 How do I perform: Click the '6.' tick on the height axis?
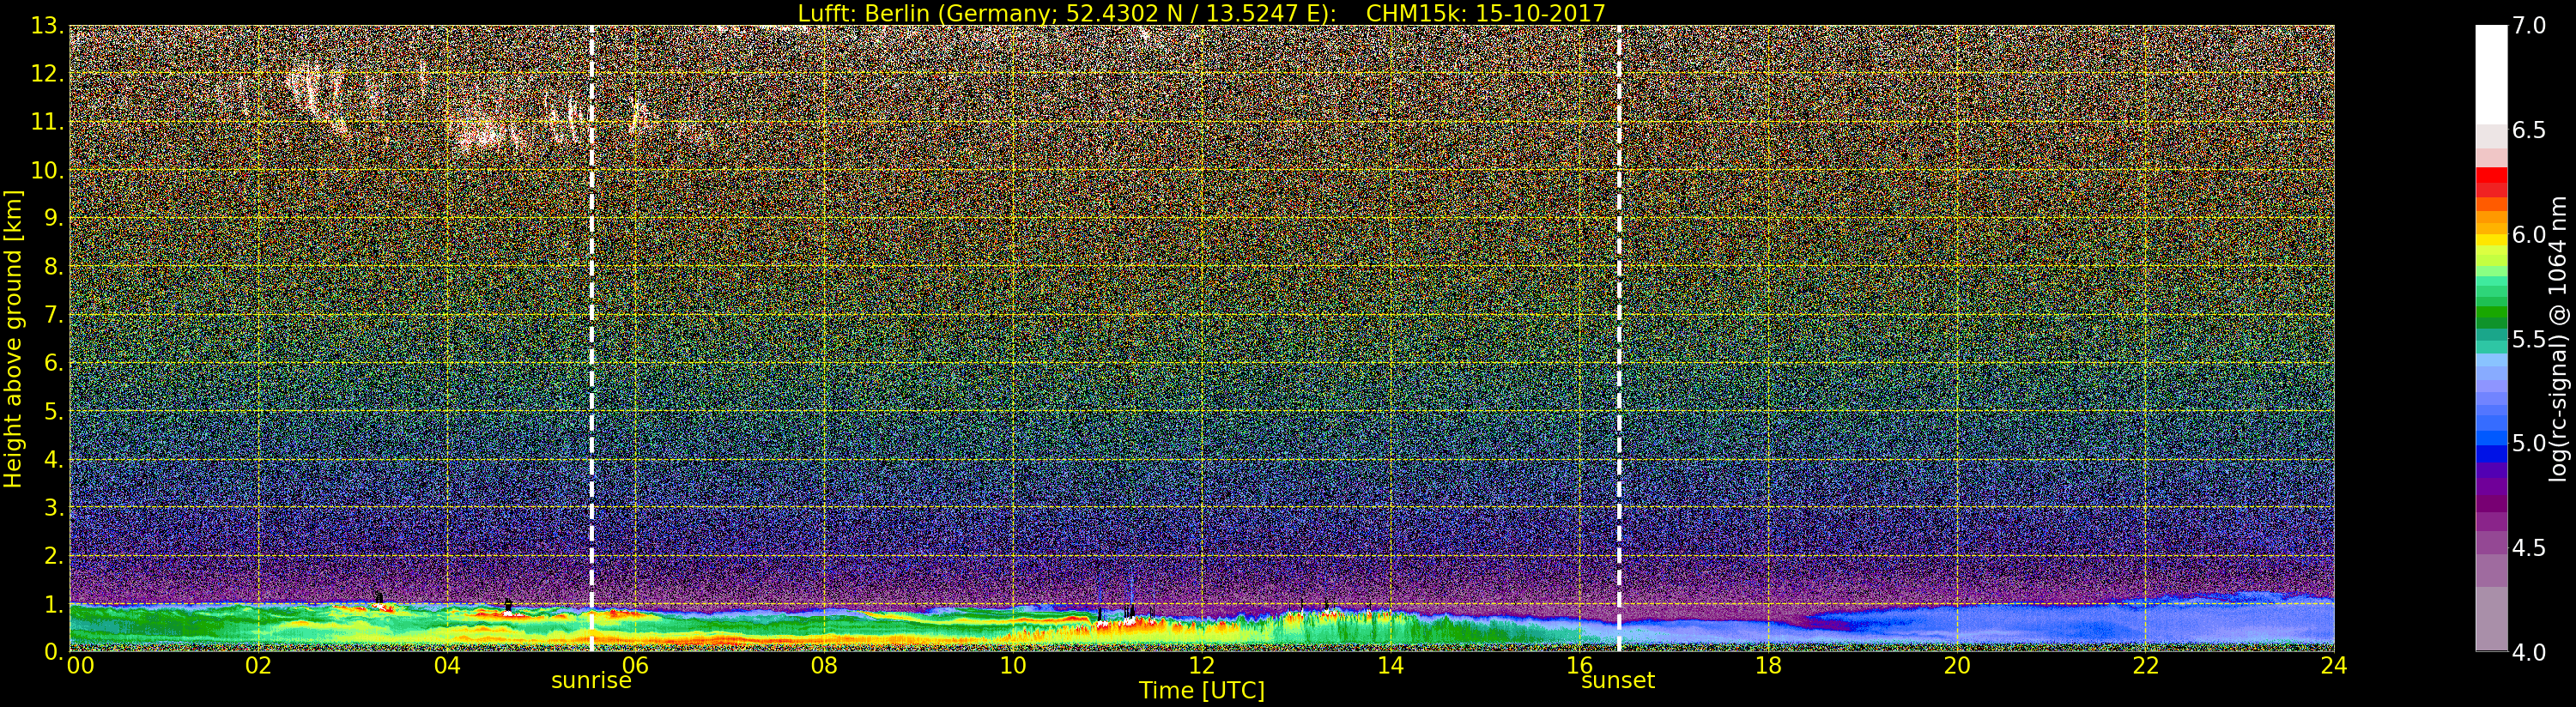tap(54, 363)
